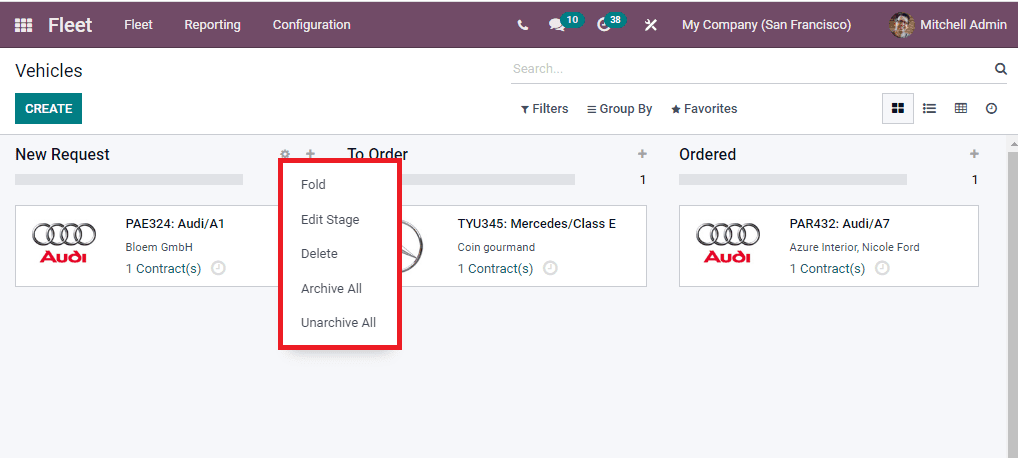This screenshot has height=458, width=1018.
Task: Open the apps grid menu
Action: coord(23,25)
